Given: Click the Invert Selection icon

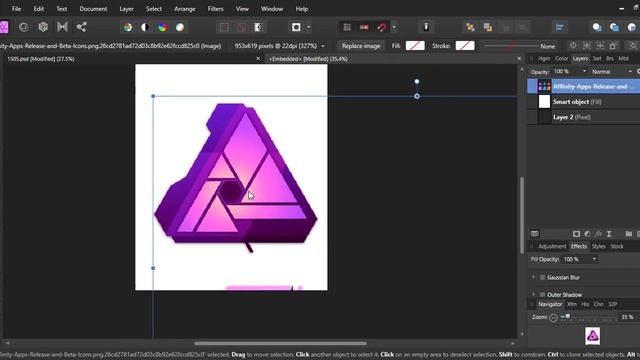Looking at the screenshot, I should coord(258,27).
